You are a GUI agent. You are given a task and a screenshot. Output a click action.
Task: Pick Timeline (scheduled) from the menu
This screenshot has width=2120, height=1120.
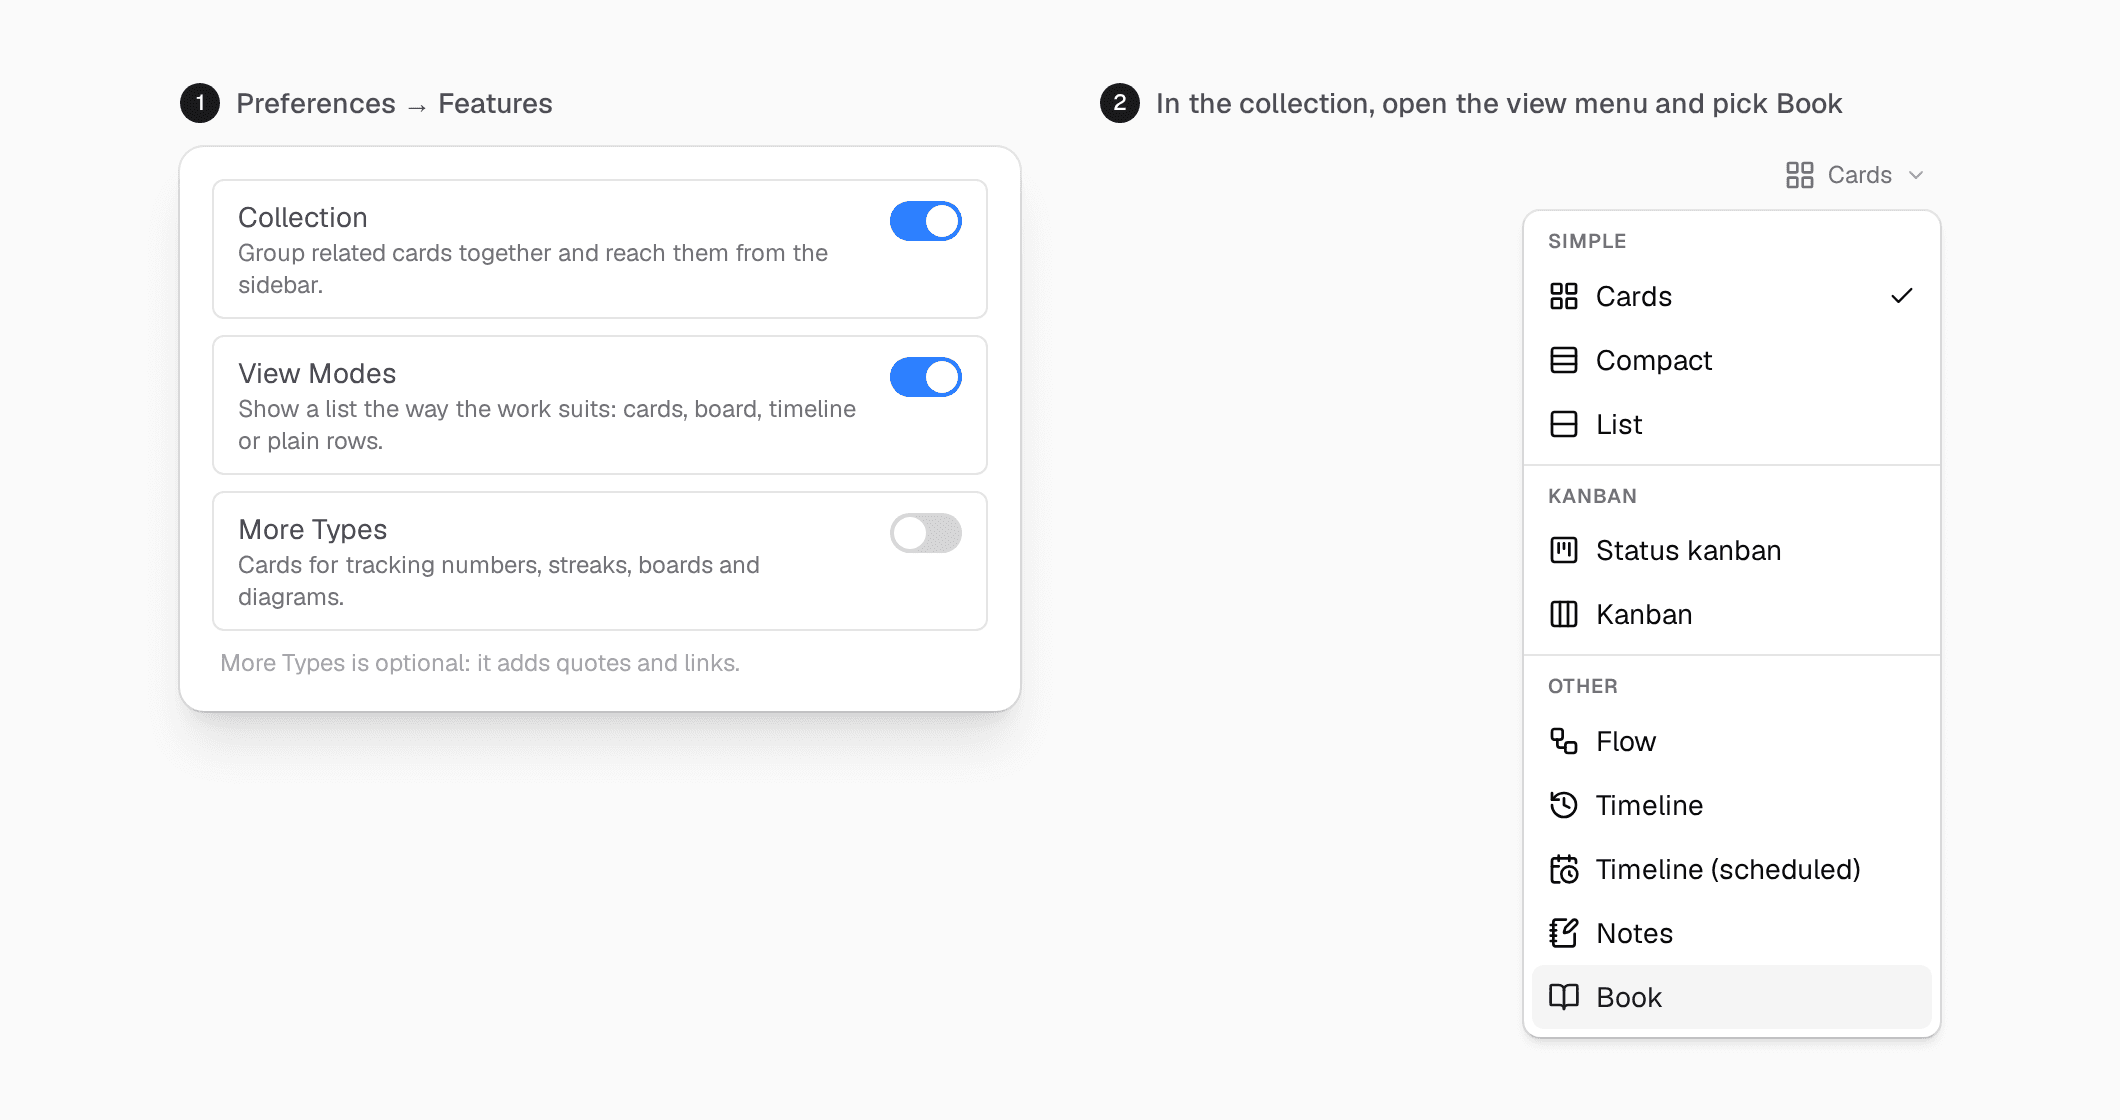tap(1731, 869)
